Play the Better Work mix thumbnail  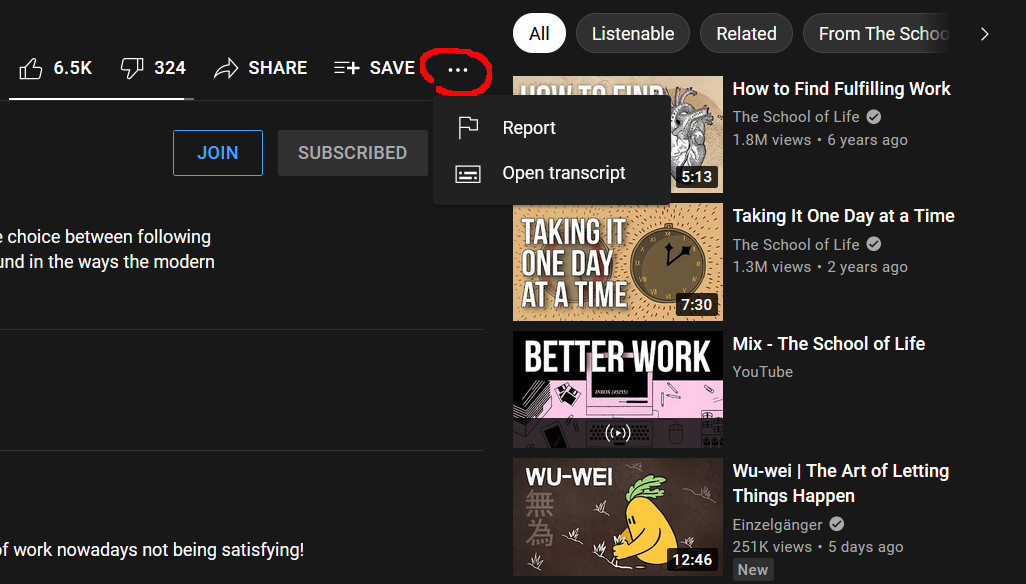[617, 389]
